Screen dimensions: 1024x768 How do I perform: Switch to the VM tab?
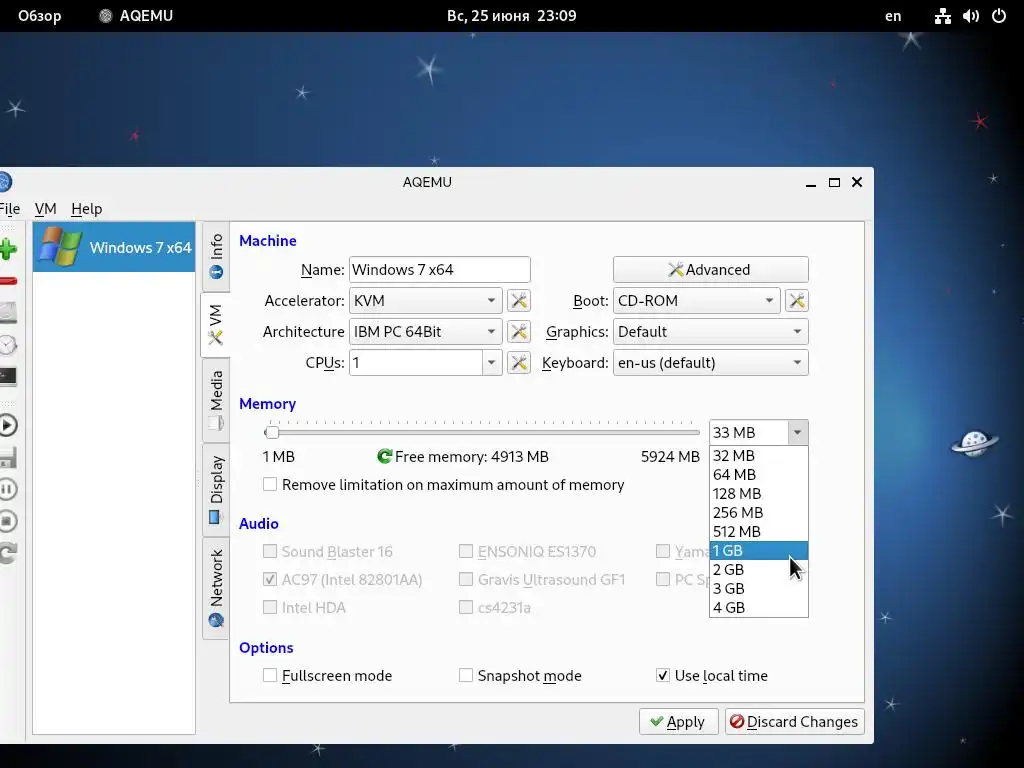(216, 325)
